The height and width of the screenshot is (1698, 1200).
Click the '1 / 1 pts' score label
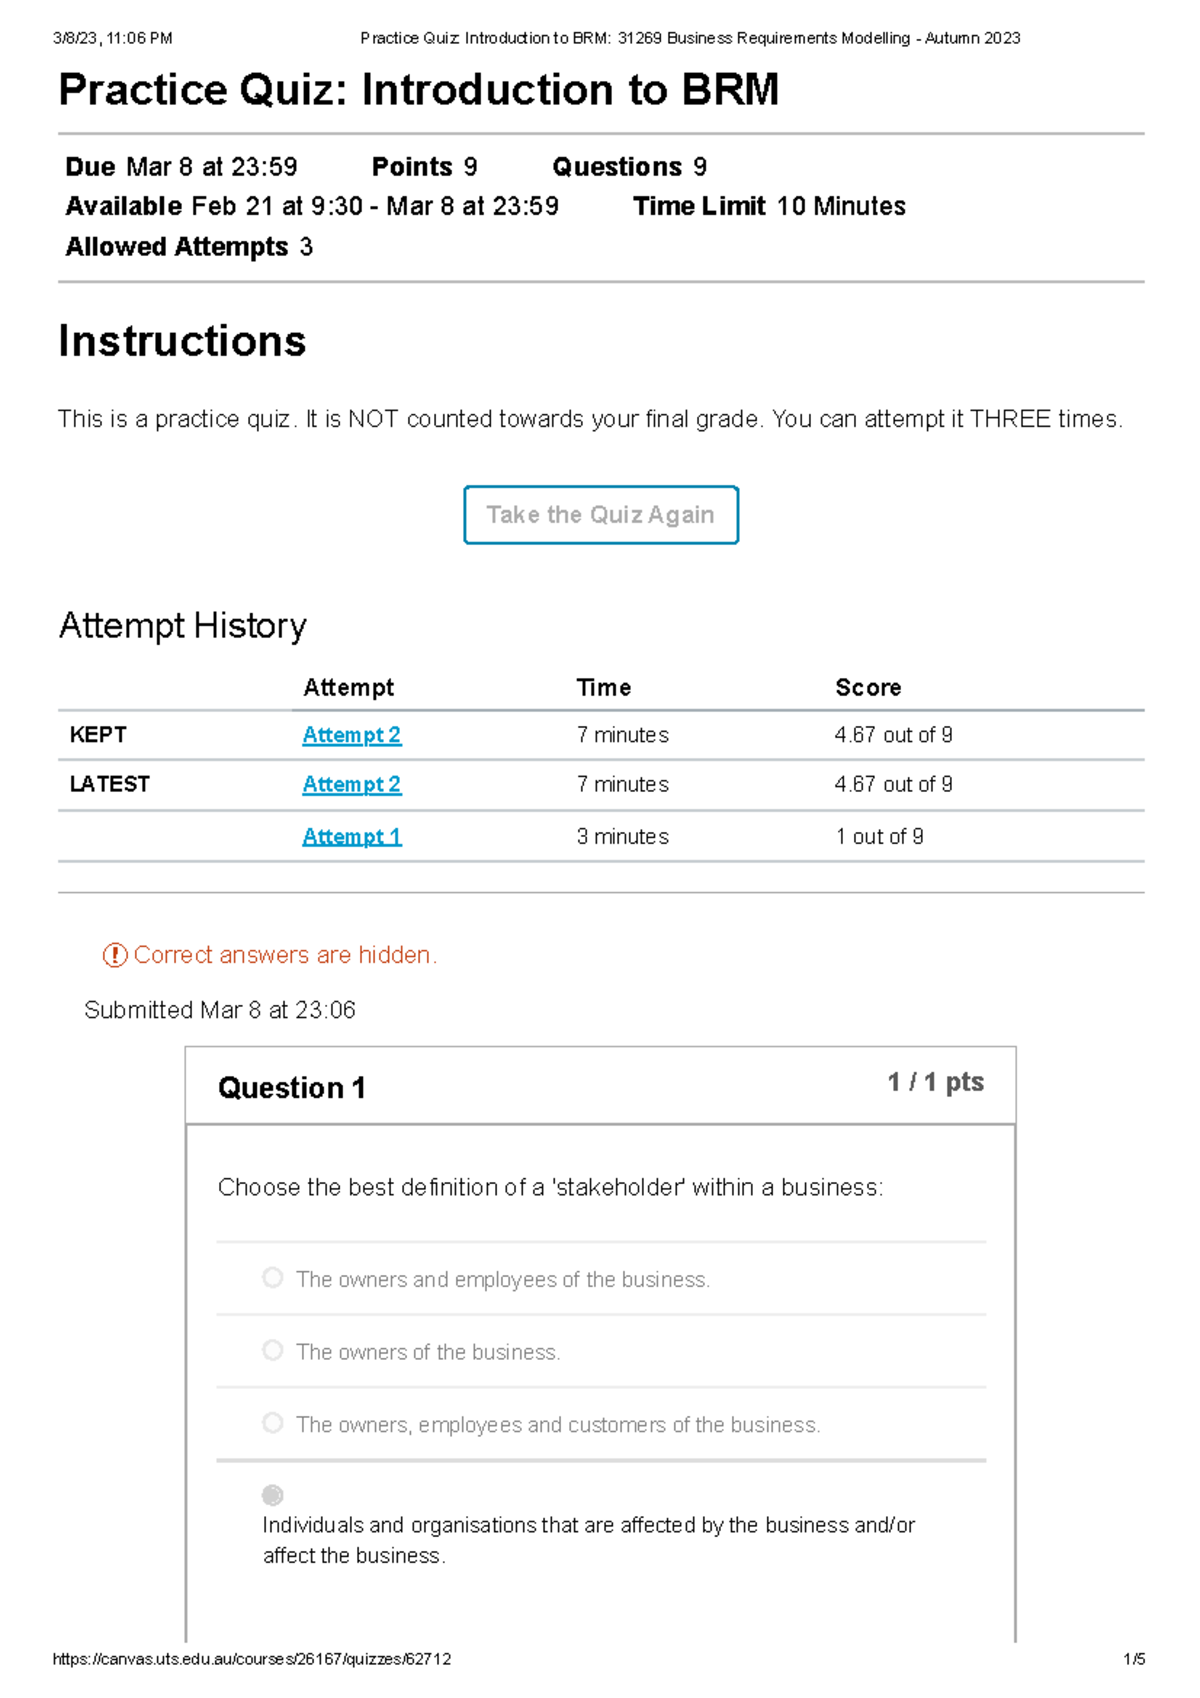pos(935,1082)
